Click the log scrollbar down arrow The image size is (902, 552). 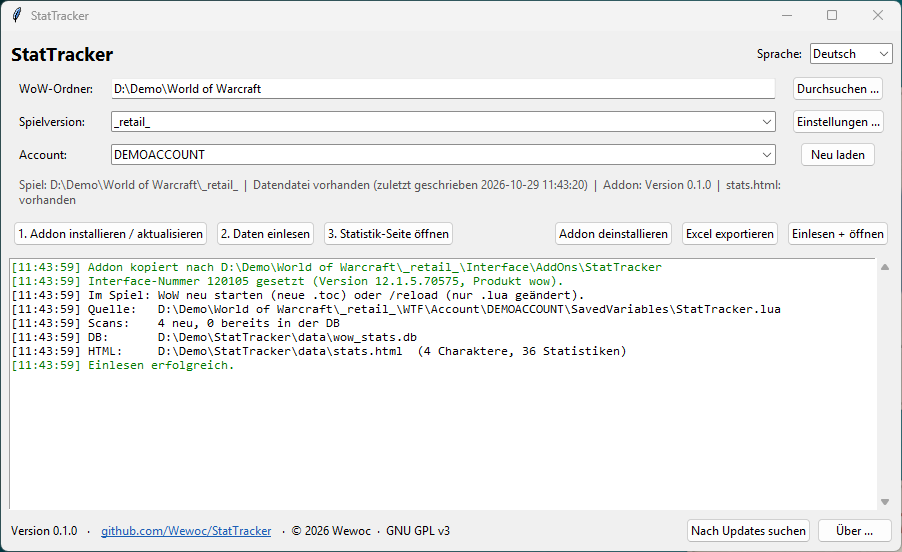[885, 502]
